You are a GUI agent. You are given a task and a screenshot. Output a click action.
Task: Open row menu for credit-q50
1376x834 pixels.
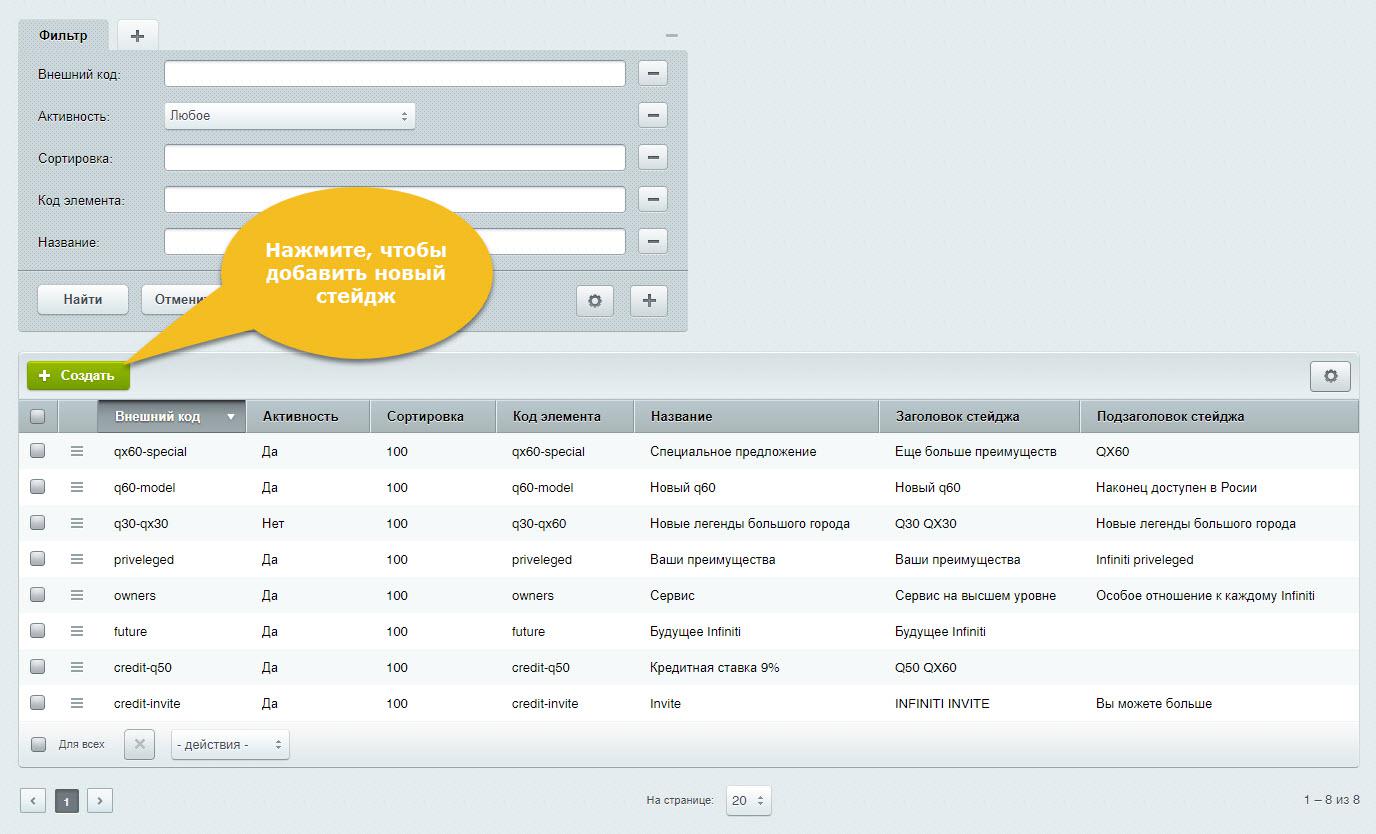(77, 667)
